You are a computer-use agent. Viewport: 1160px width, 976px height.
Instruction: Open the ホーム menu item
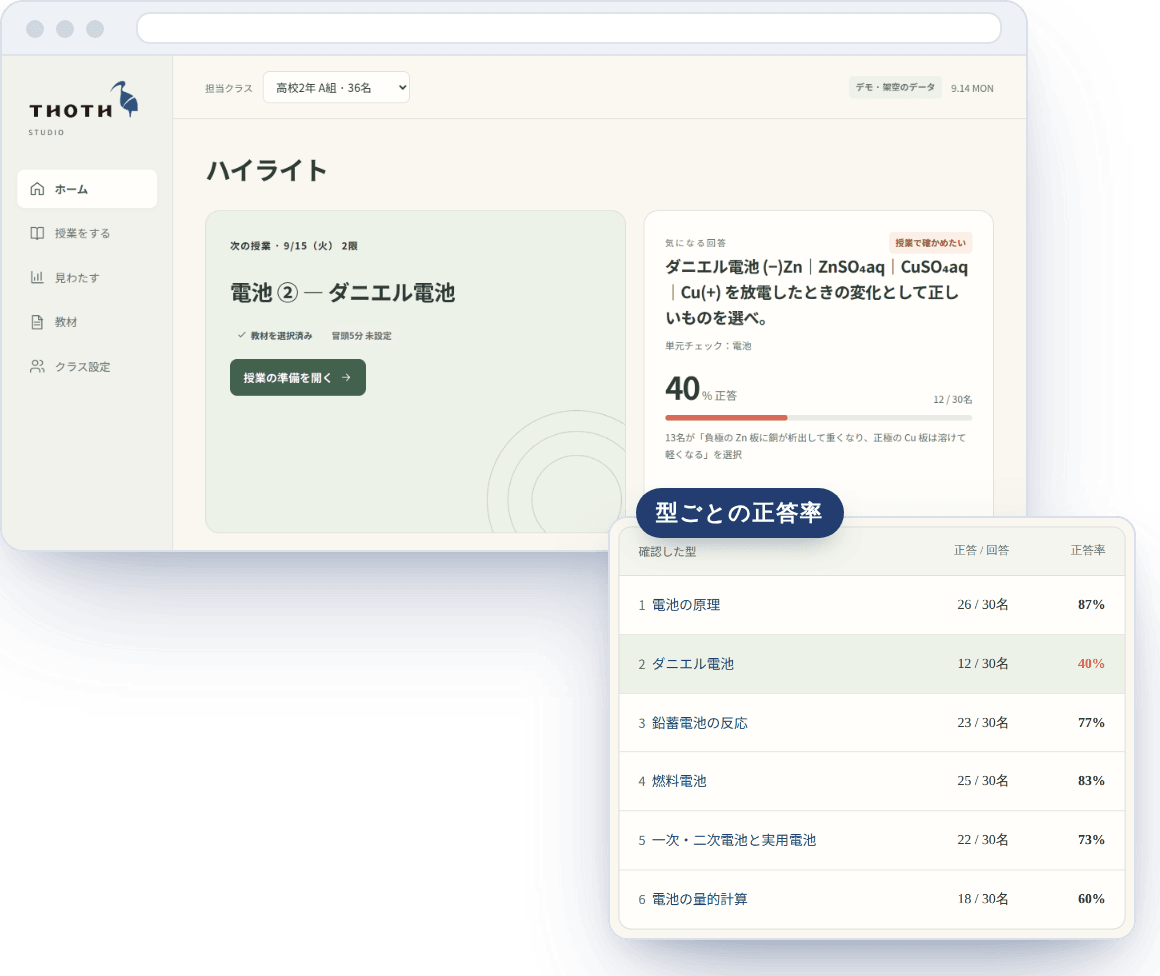point(87,189)
